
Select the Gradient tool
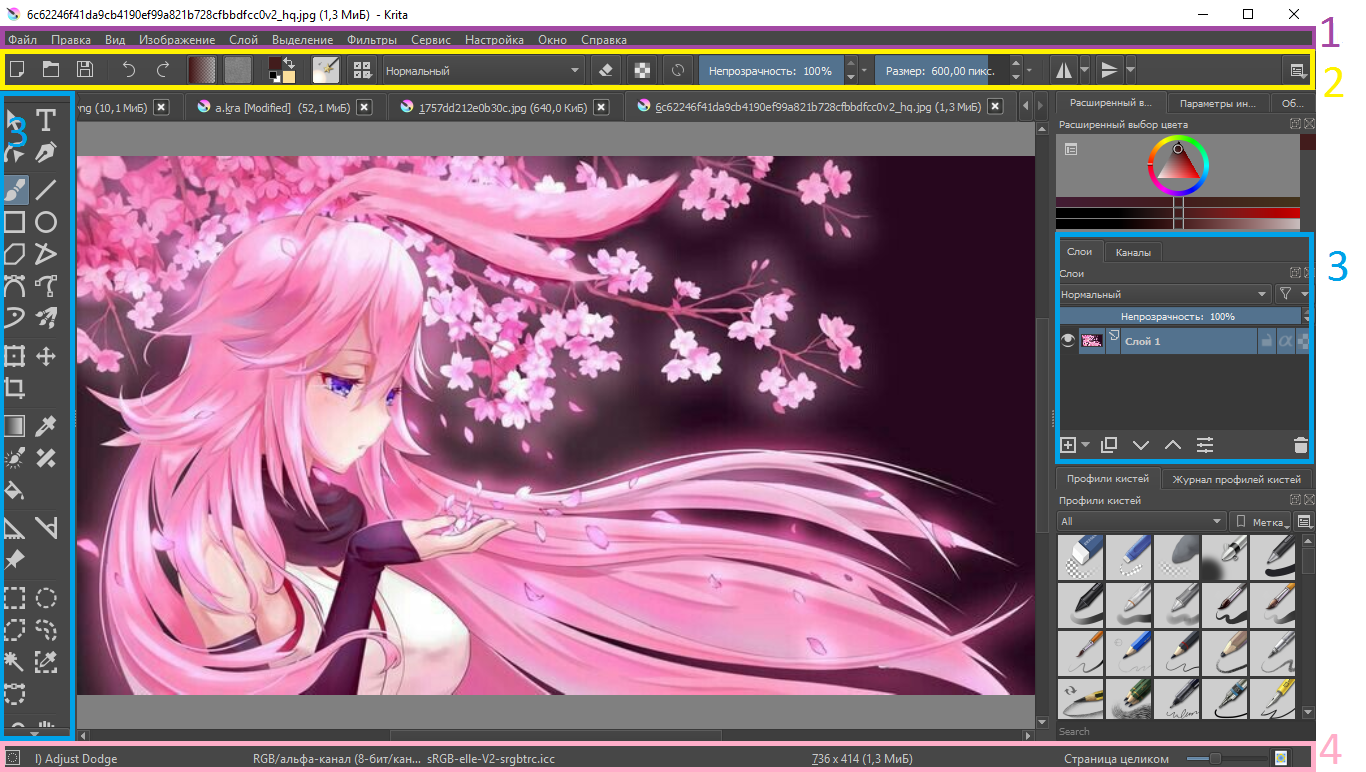(x=15, y=425)
